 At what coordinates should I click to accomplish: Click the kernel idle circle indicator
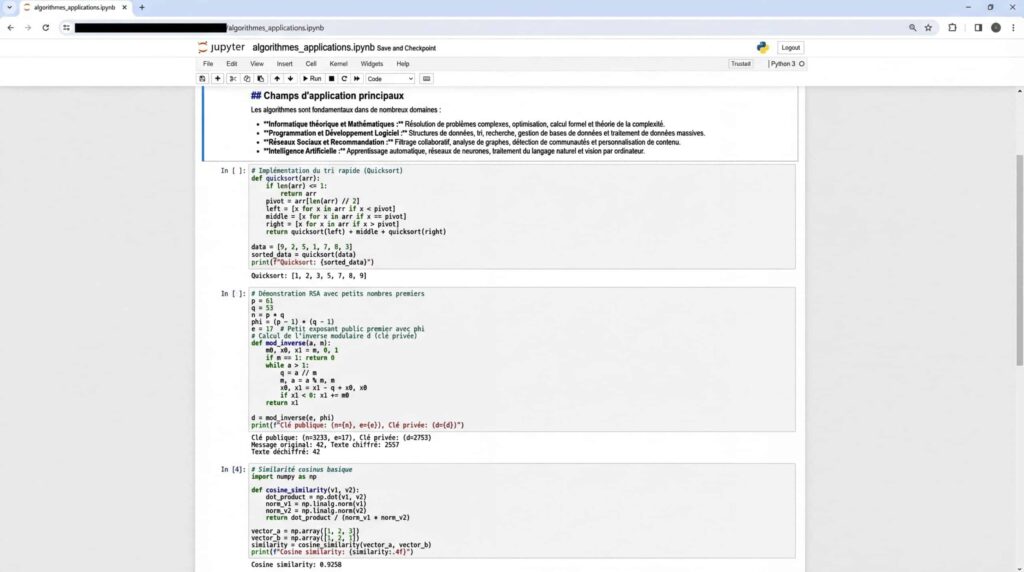[x=801, y=64]
